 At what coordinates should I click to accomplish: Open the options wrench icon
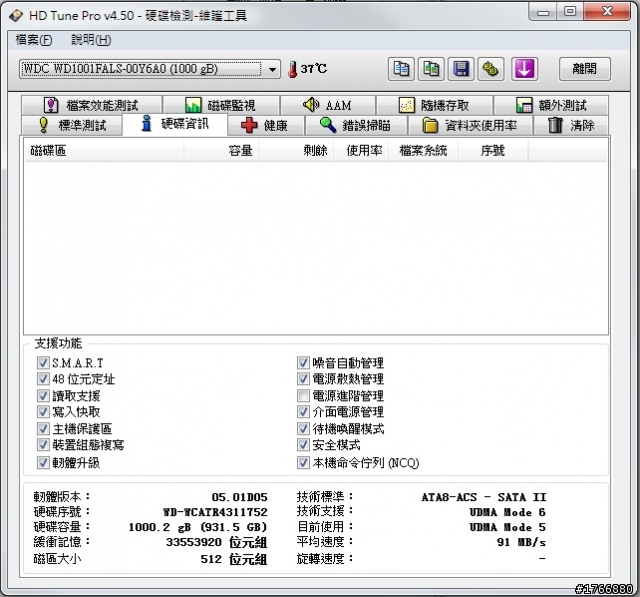click(491, 69)
